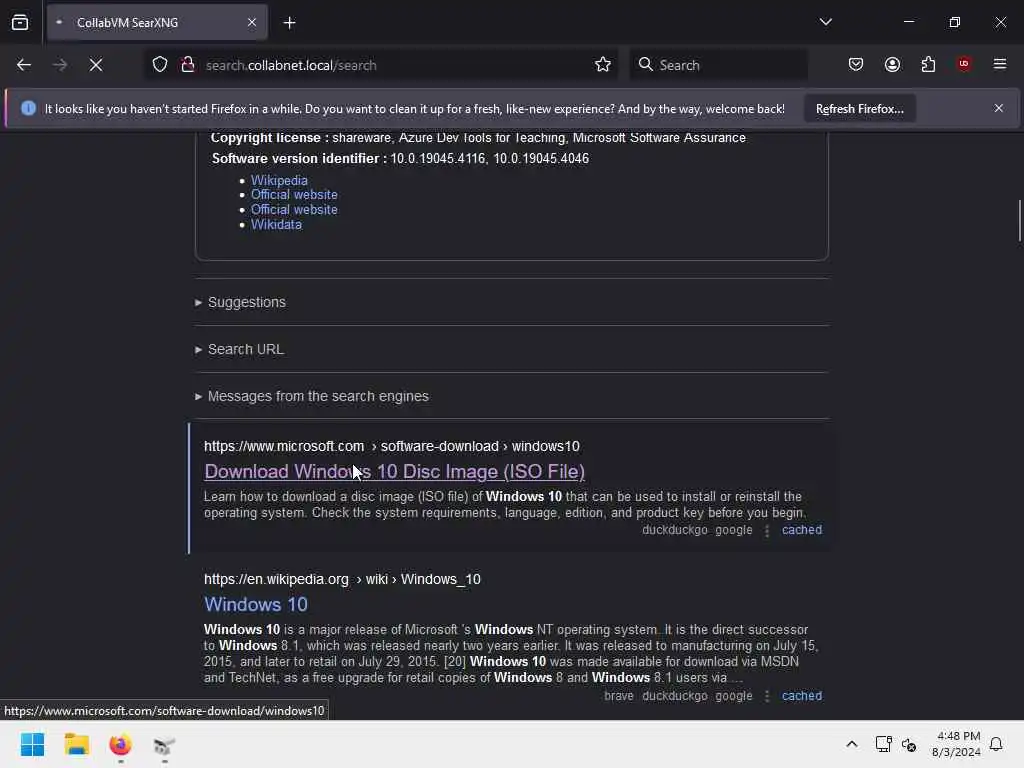Close the CollabVM SearXNG tab
Viewport: 1024px width, 768px height.
[x=252, y=23]
